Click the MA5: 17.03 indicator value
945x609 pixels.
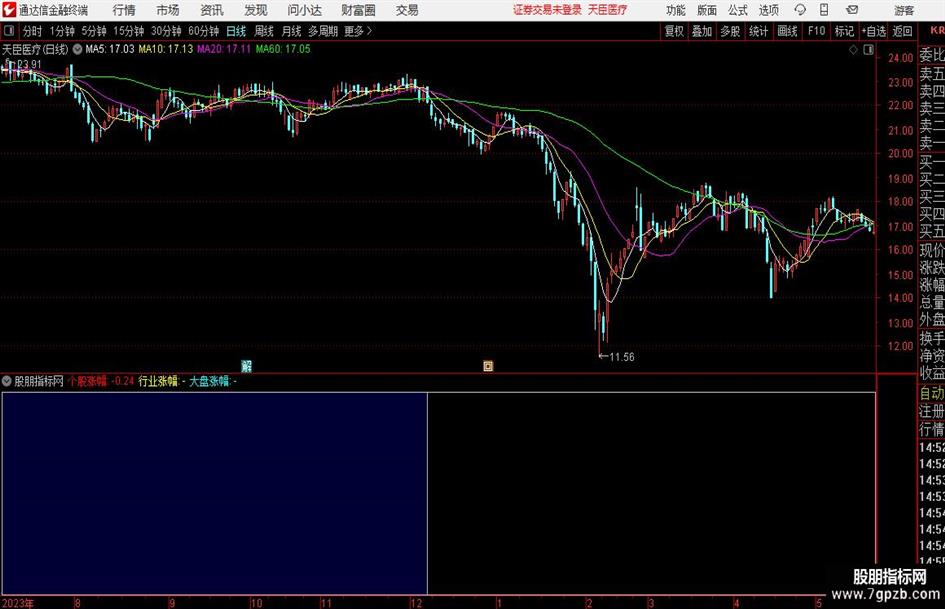click(110, 49)
